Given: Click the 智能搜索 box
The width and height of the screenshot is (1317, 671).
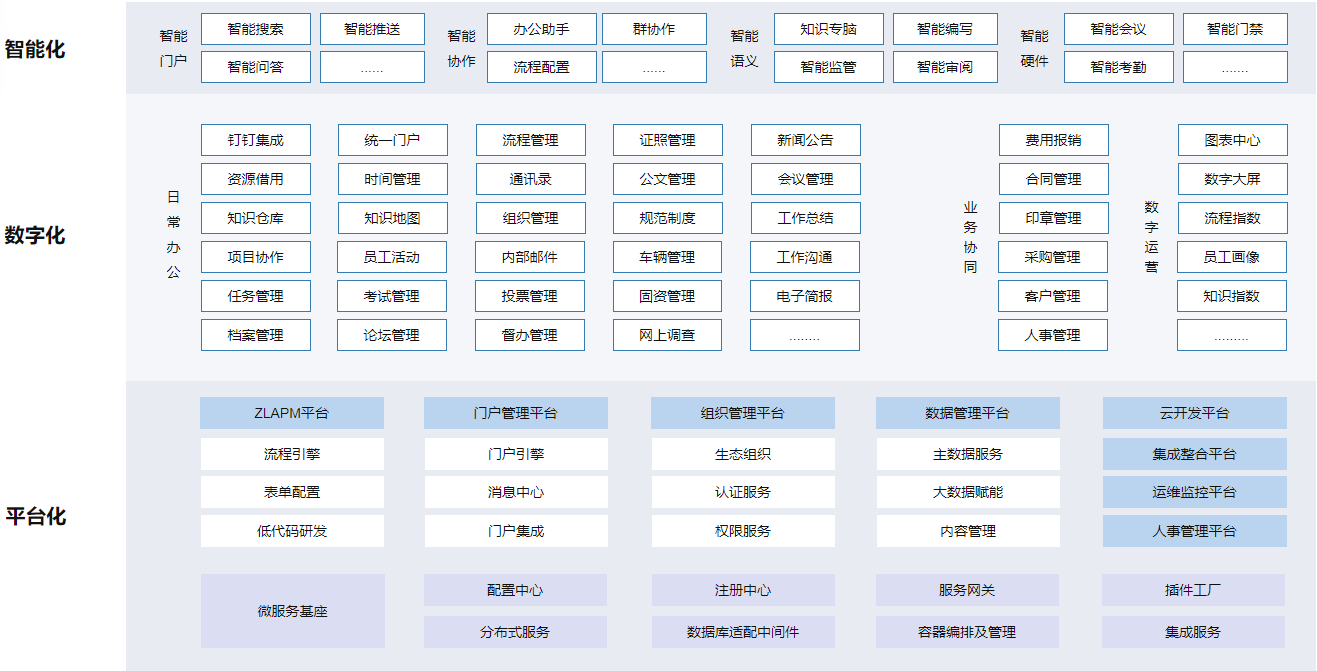Looking at the screenshot, I should point(255,29).
